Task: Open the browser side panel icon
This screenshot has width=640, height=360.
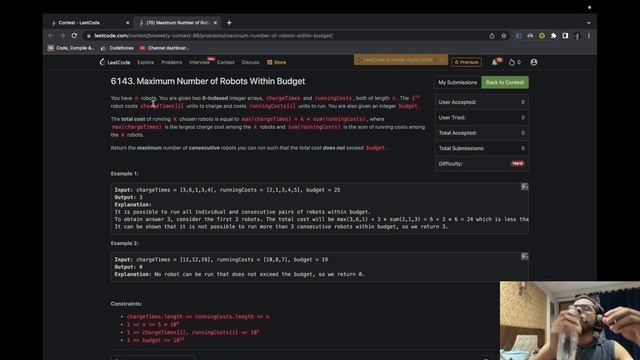Action: pyautogui.click(x=565, y=36)
